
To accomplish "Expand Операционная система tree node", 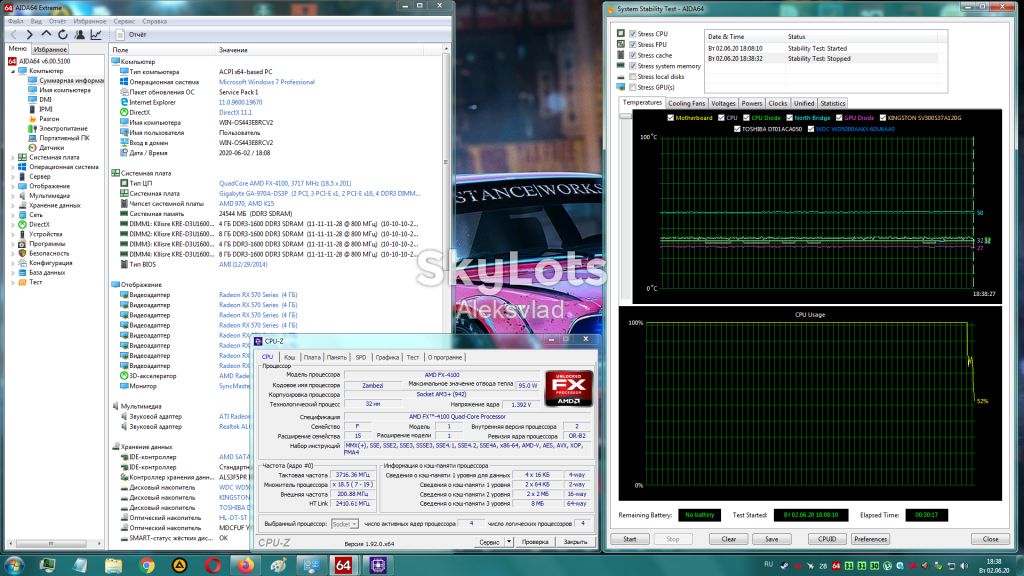I will 13,167.
